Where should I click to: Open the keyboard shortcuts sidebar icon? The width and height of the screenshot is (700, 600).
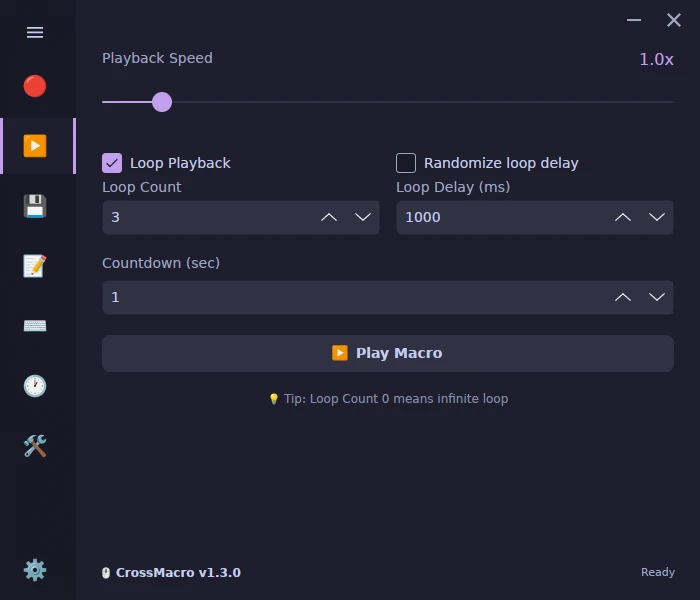[35, 326]
